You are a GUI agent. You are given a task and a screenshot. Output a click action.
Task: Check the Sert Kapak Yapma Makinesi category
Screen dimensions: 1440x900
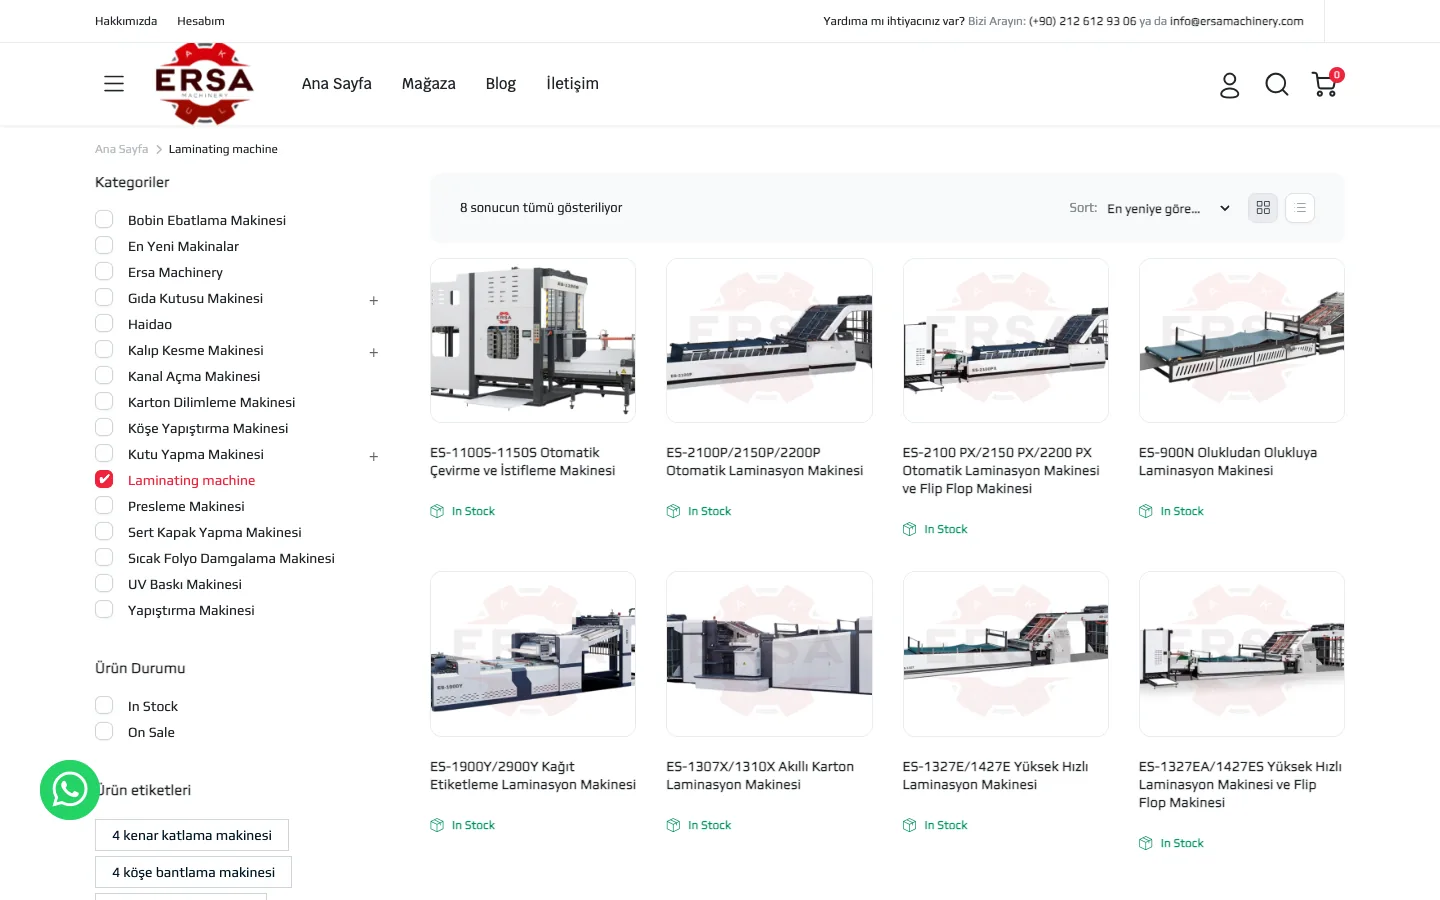[x=104, y=531]
